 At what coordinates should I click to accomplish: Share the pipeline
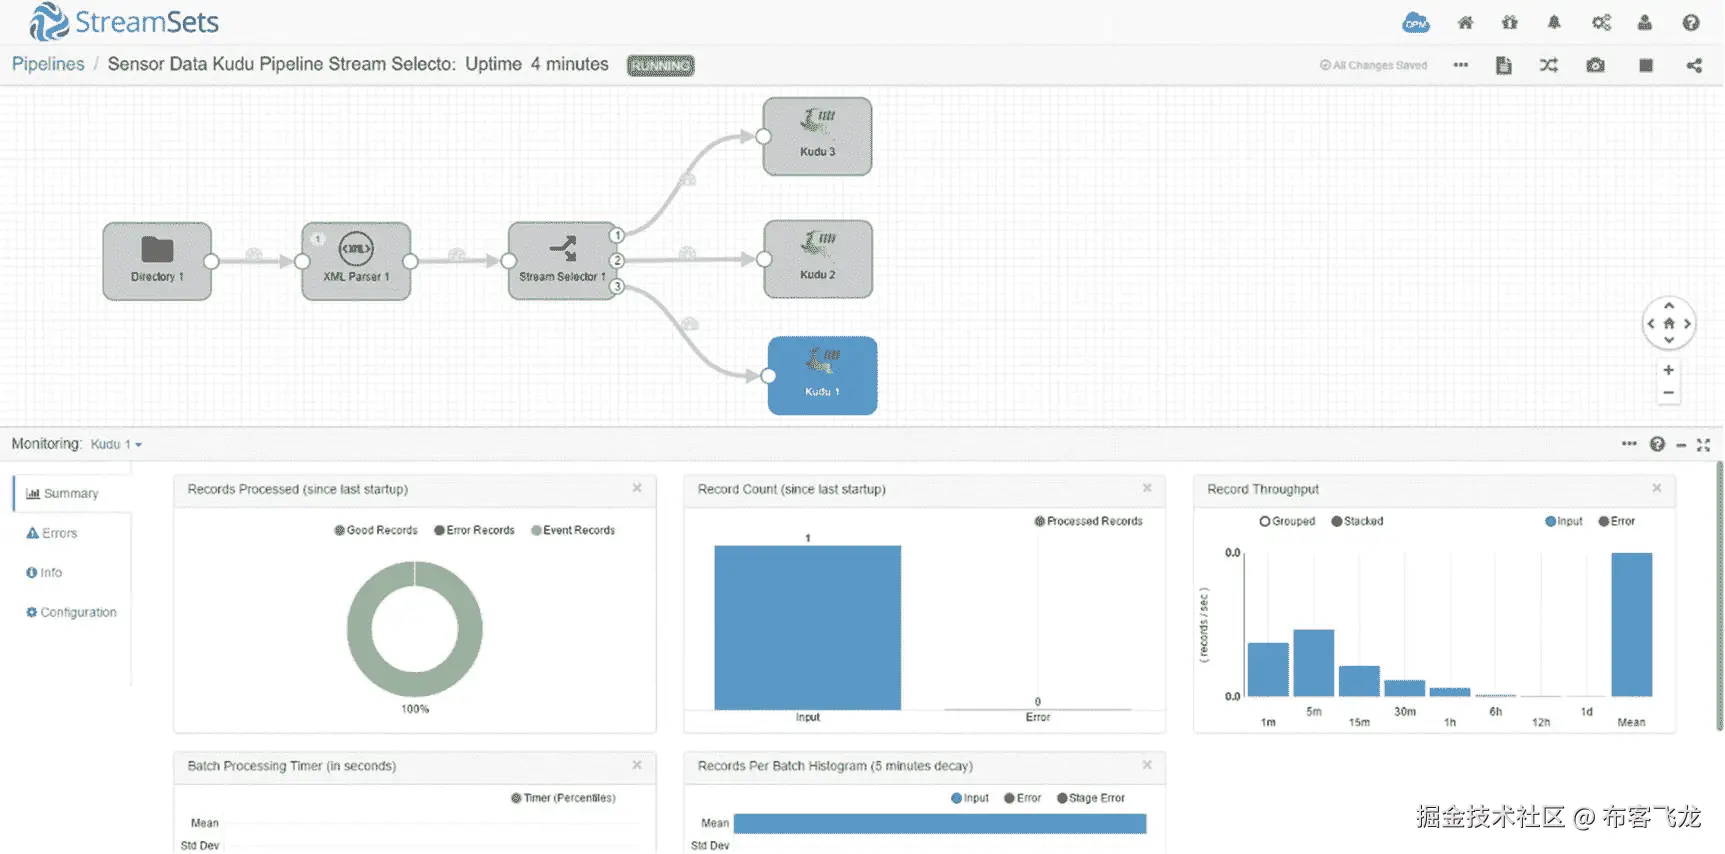click(x=1694, y=65)
